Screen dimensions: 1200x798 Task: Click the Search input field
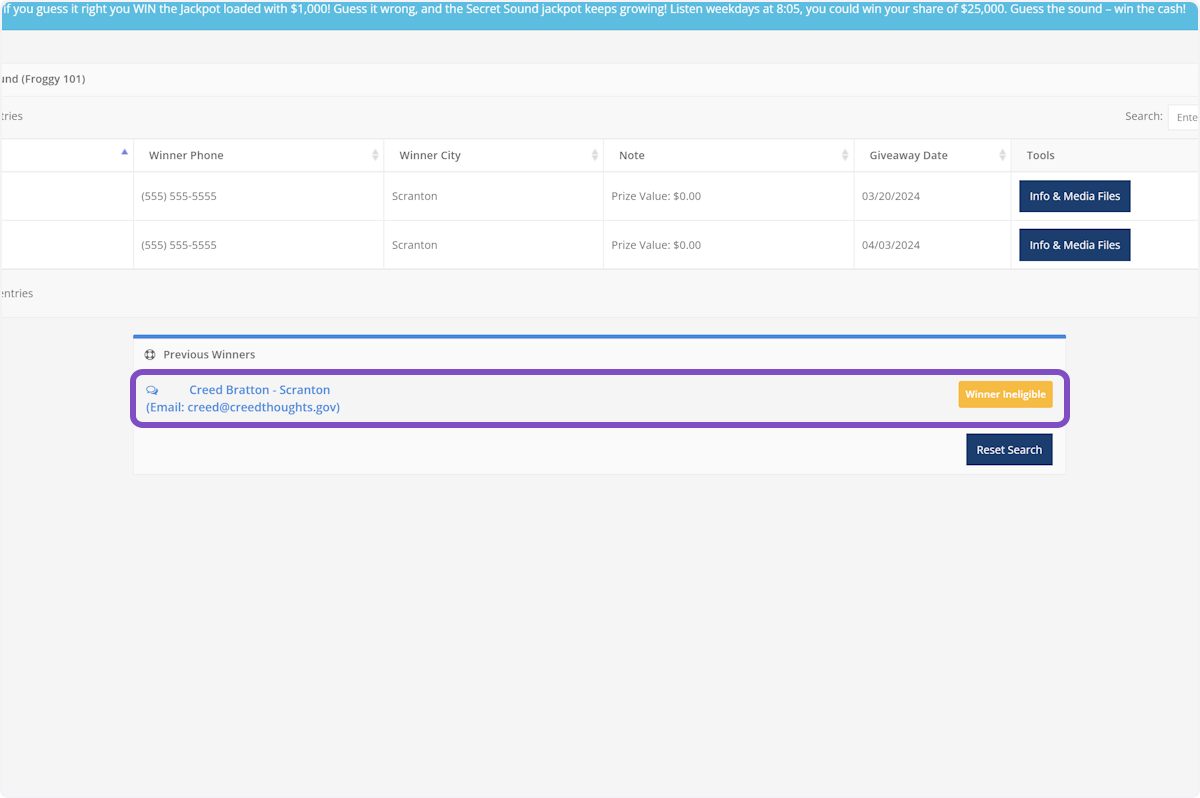pyautogui.click(x=1185, y=116)
